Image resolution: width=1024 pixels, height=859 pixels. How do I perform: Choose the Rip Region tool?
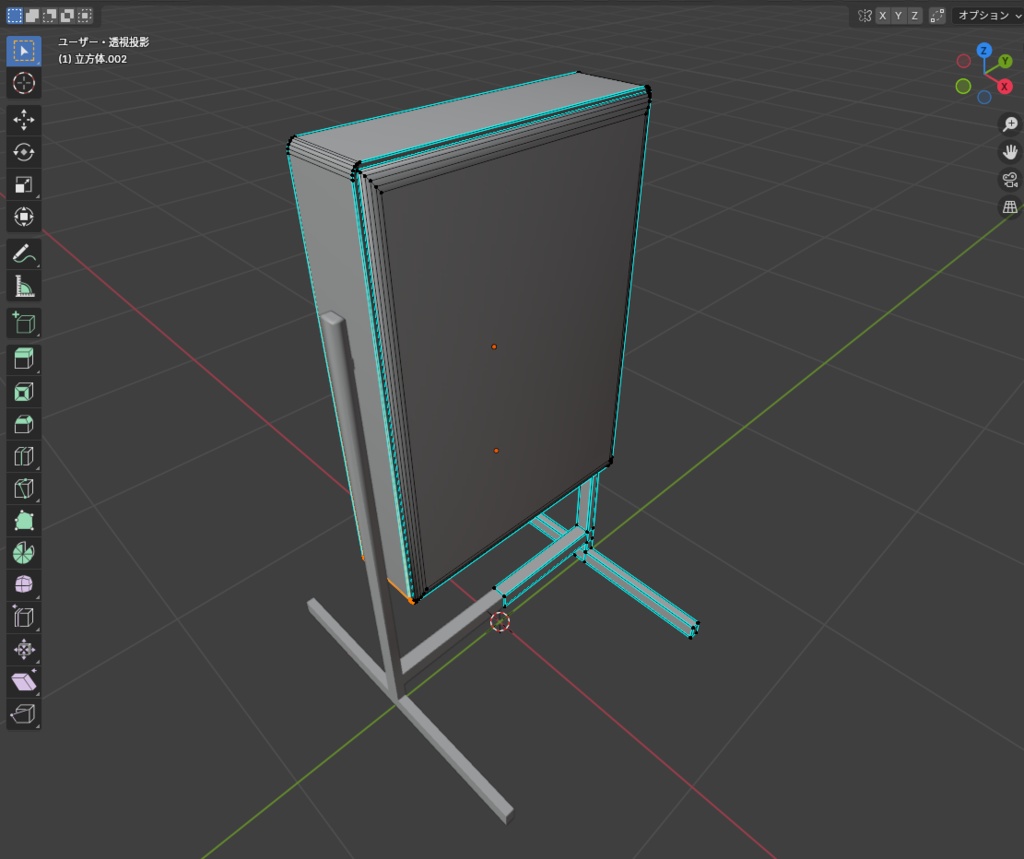coord(24,713)
